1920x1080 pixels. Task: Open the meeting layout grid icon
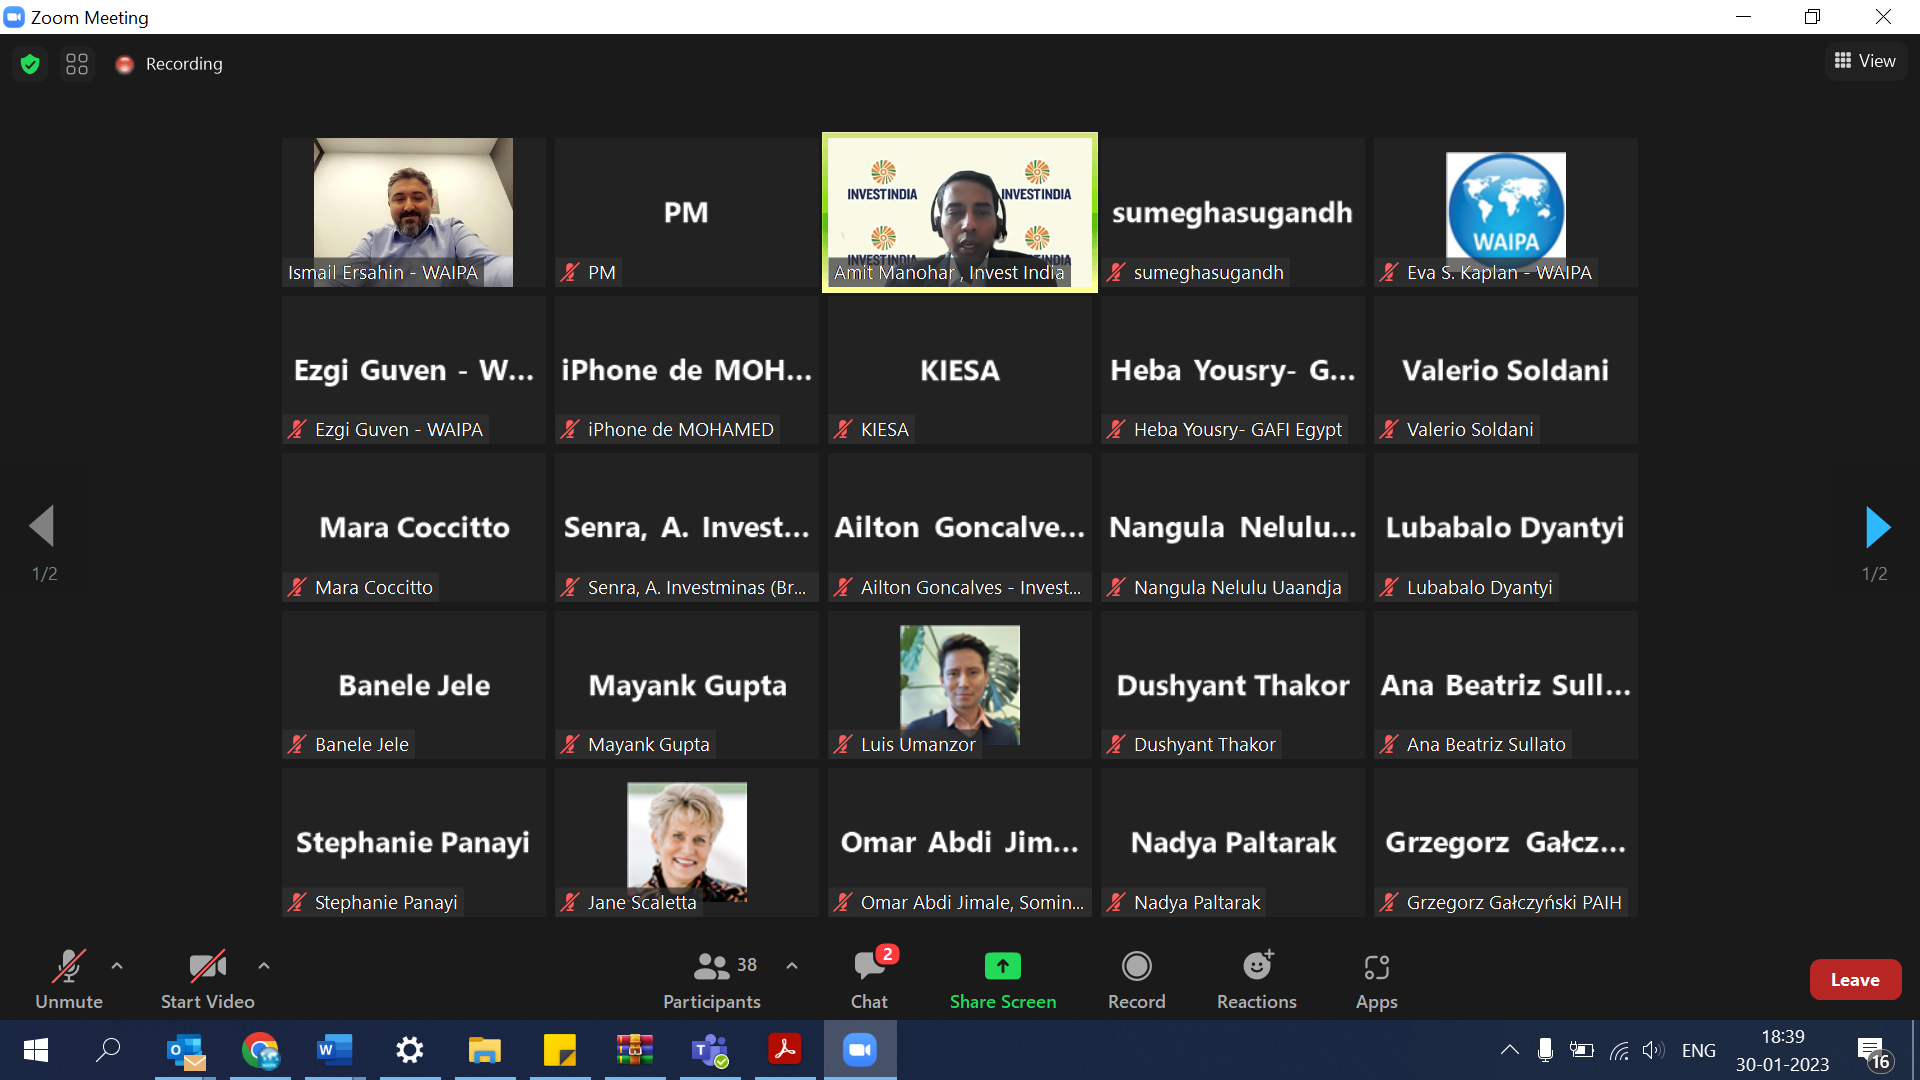pos(77,64)
